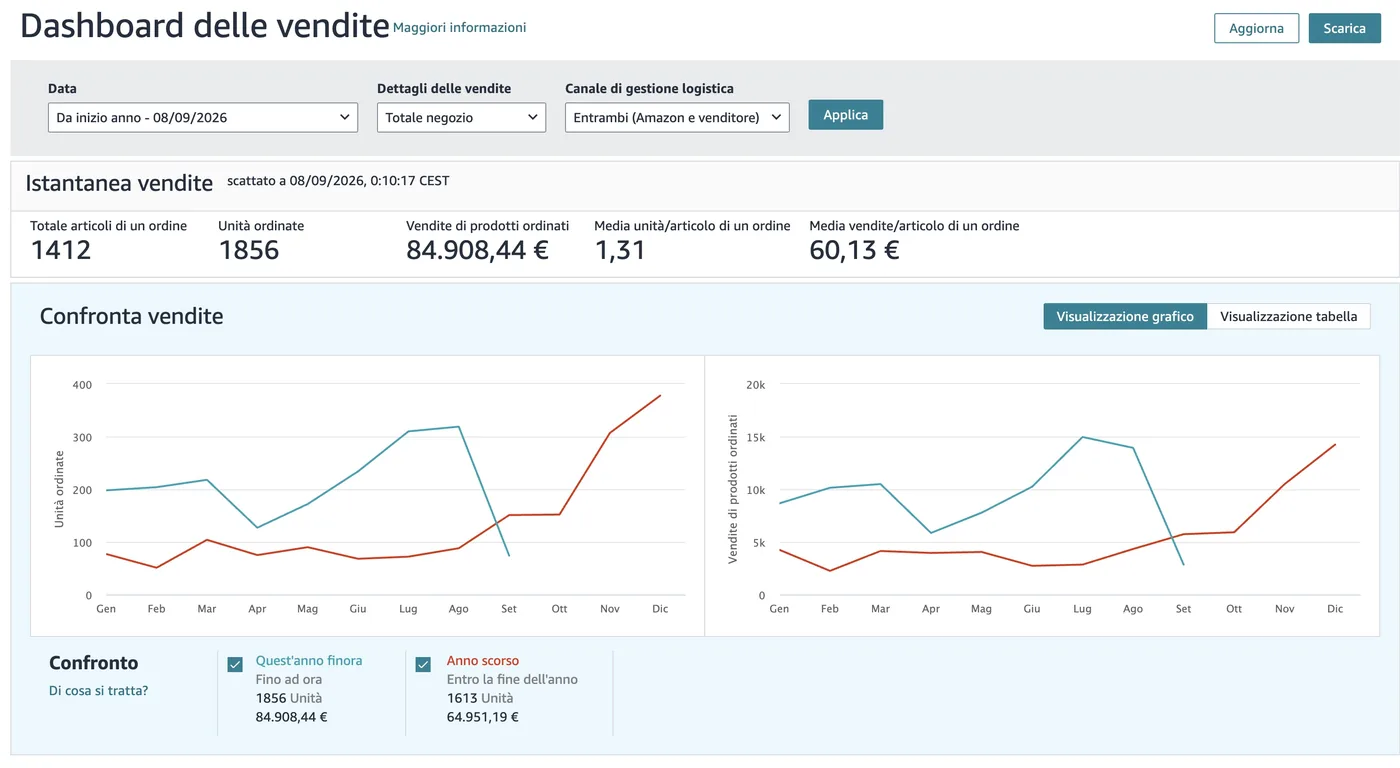Click the Scarica button
1400x768 pixels.
pyautogui.click(x=1344, y=28)
